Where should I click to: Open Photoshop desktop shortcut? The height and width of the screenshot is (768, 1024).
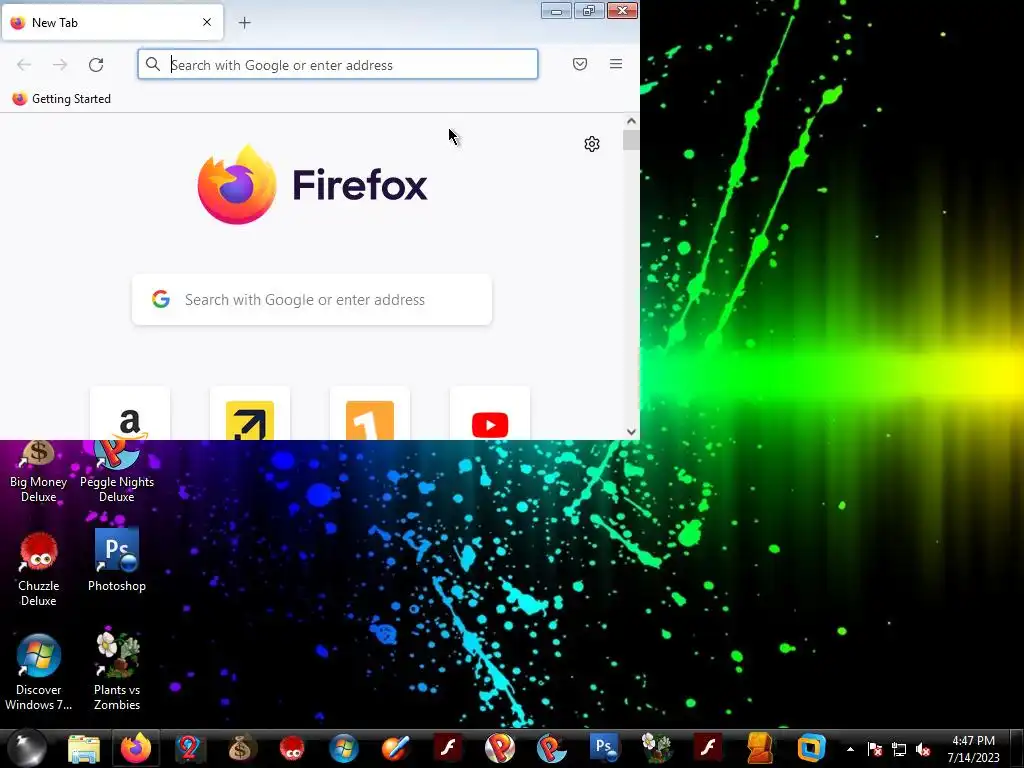117,561
